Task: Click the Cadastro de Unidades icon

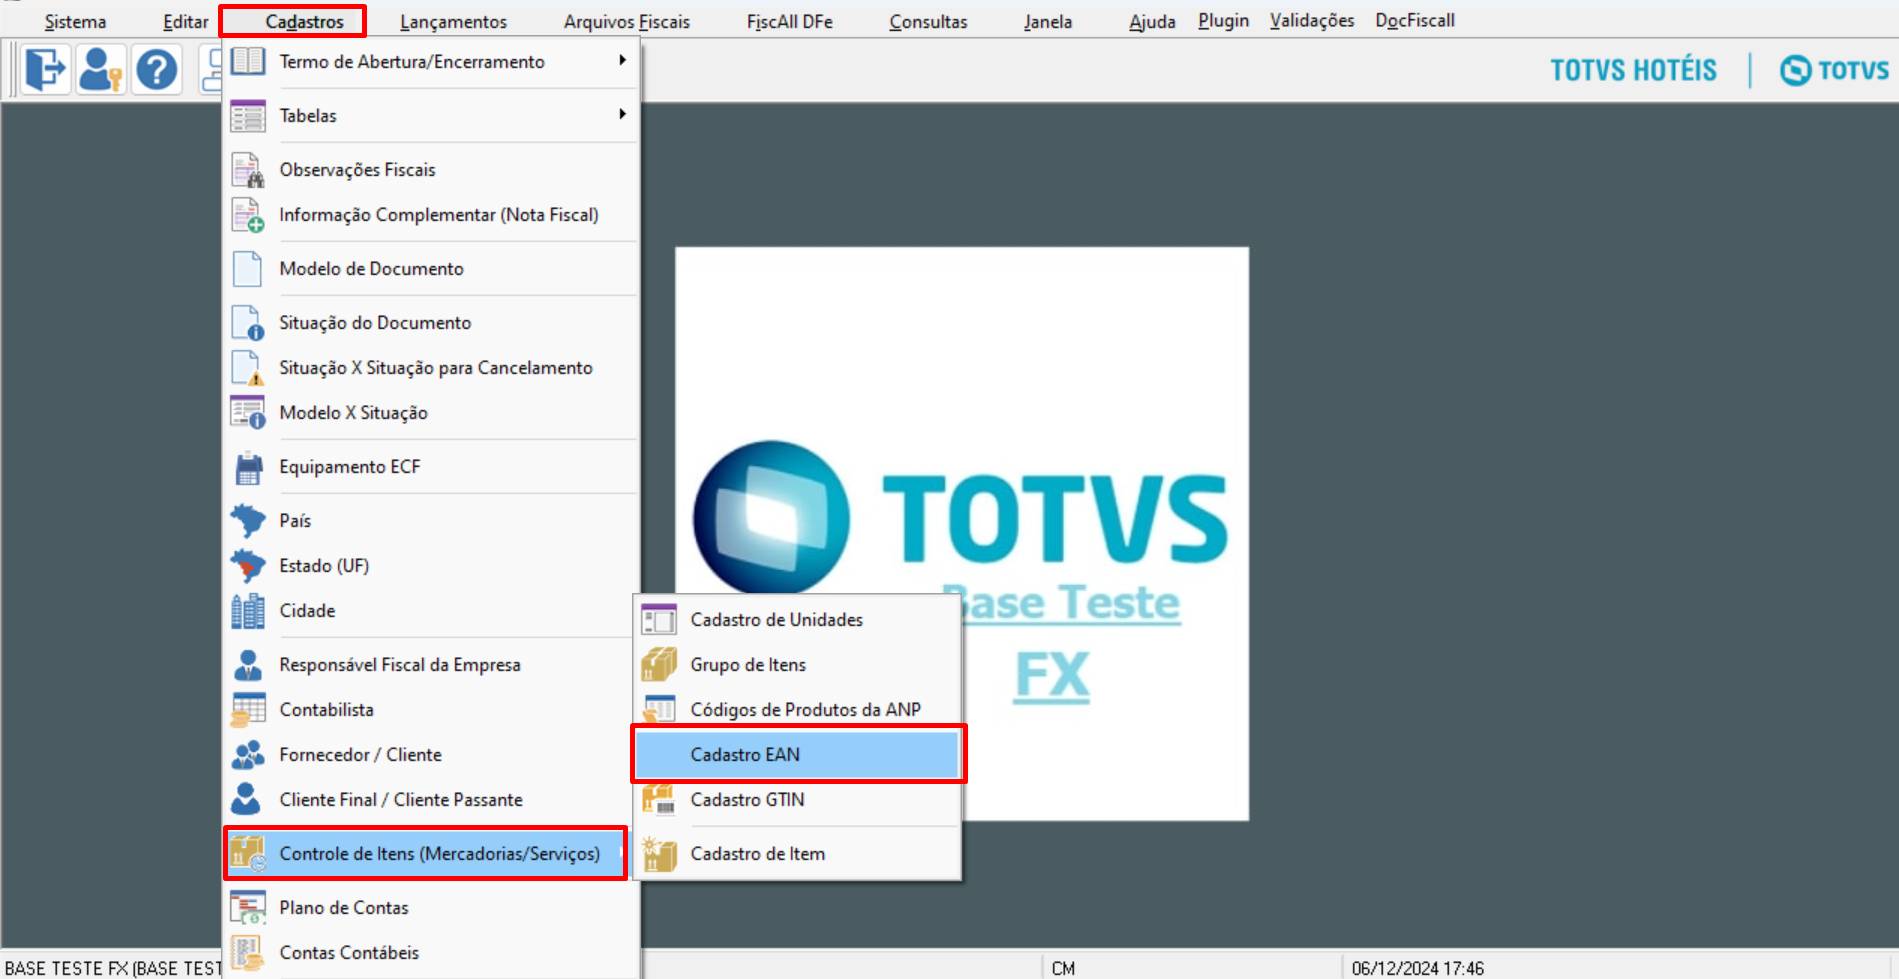Action: (x=659, y=620)
